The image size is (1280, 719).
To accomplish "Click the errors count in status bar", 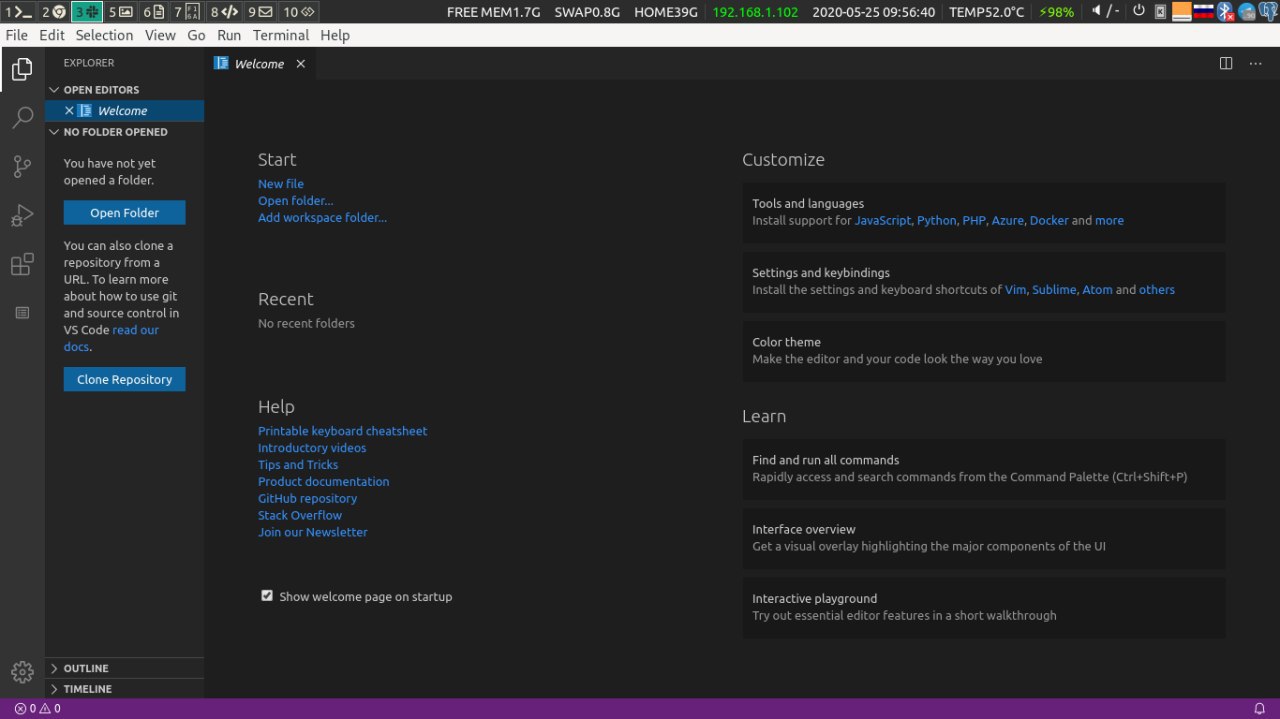I will point(26,708).
